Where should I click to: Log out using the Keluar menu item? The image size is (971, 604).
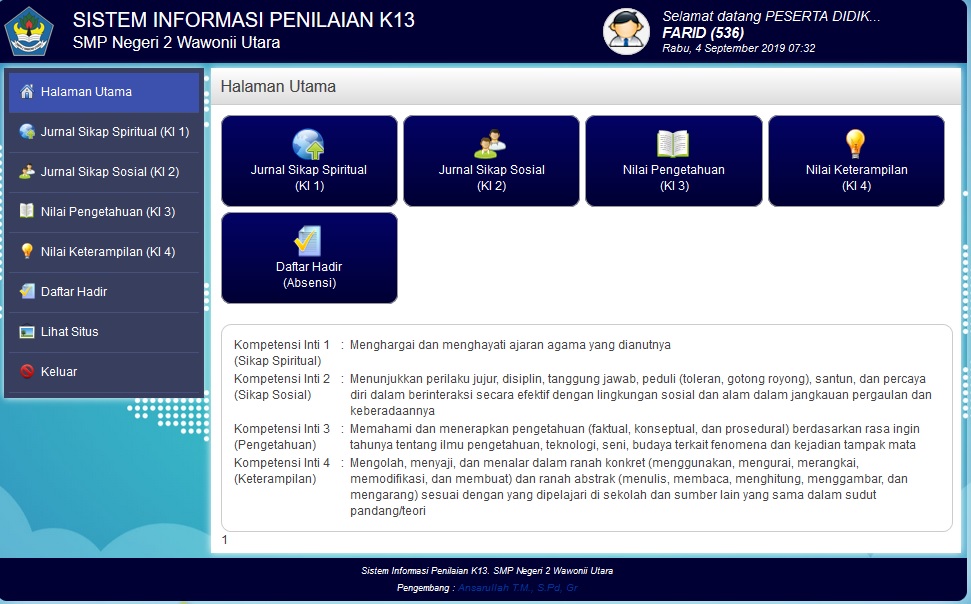[x=59, y=372]
